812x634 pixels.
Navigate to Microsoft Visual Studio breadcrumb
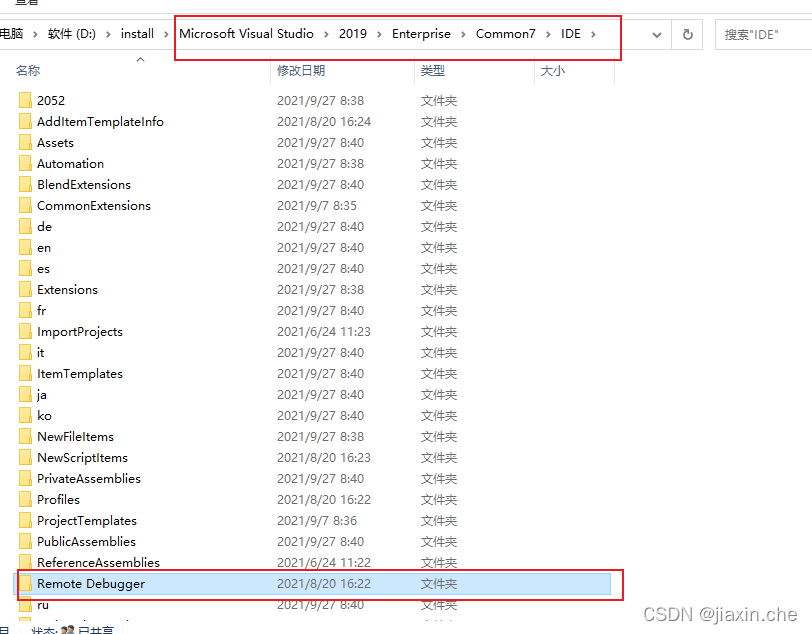(246, 34)
